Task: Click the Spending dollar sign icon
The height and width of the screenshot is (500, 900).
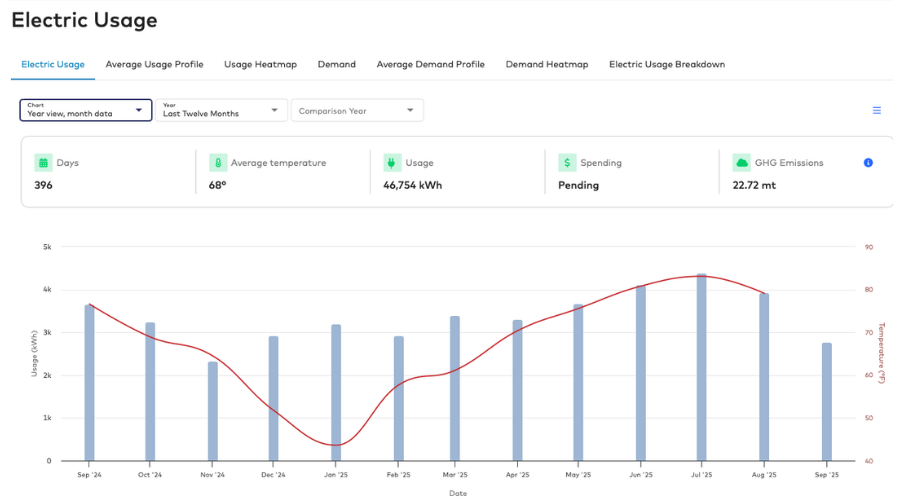Action: pyautogui.click(x=567, y=162)
